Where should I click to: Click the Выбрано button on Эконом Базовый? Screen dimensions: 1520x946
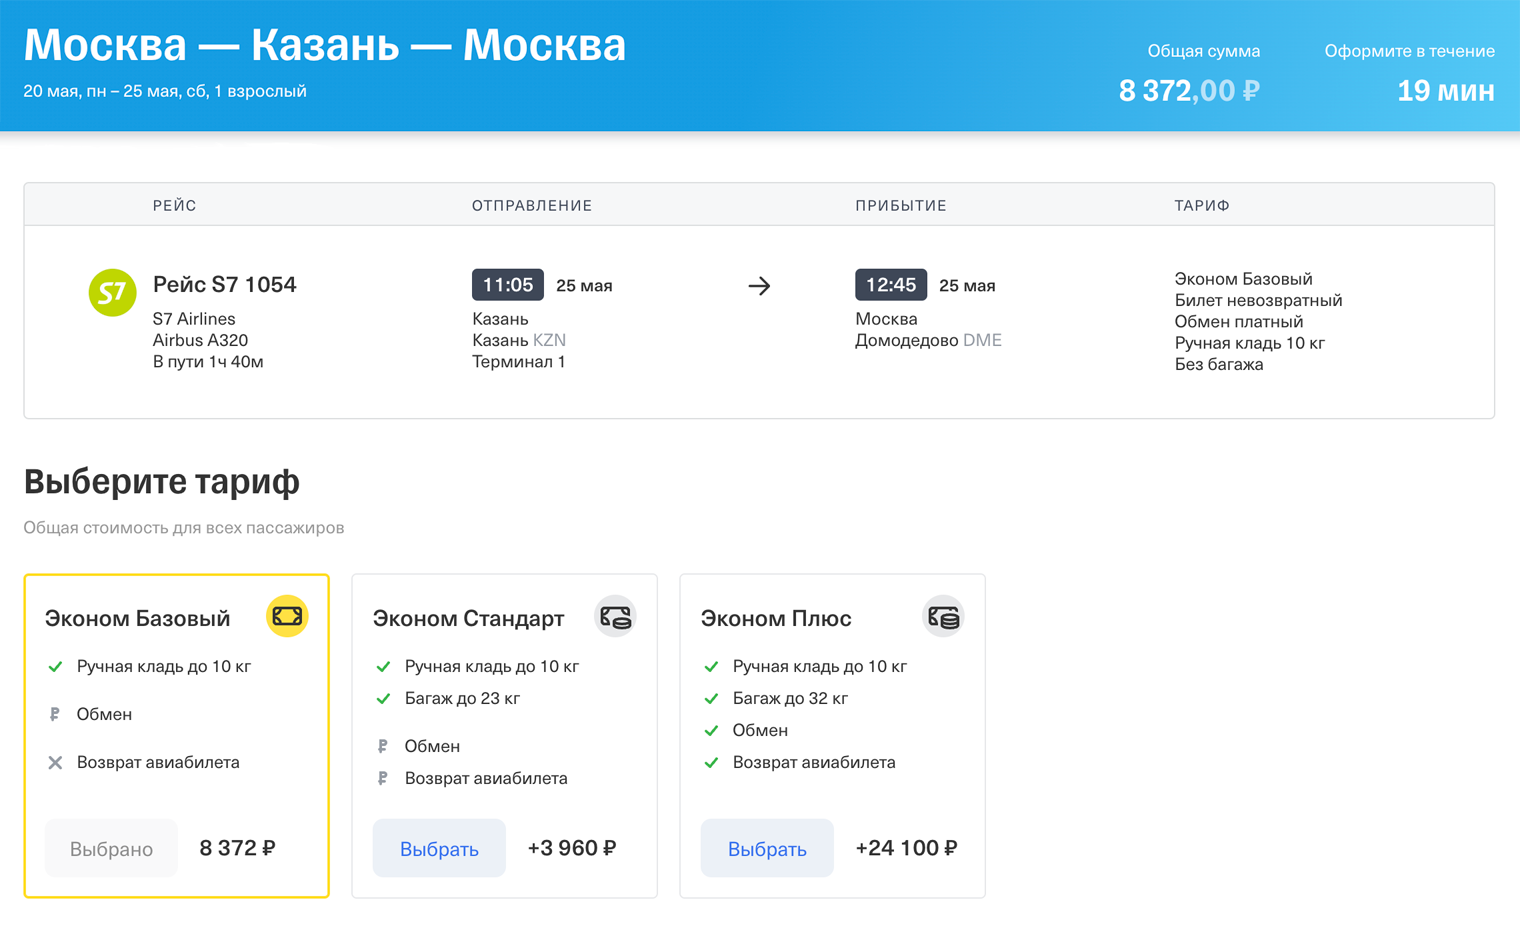click(111, 848)
